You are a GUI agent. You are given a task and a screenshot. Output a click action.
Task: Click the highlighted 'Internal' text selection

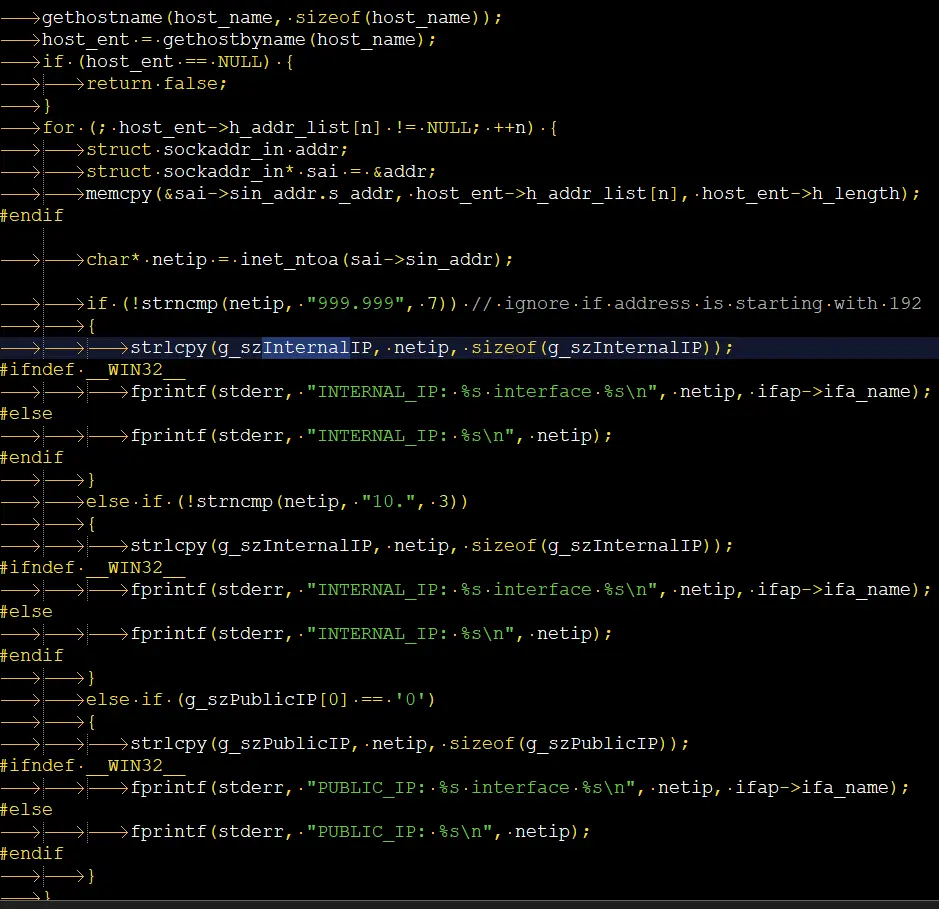pos(305,347)
